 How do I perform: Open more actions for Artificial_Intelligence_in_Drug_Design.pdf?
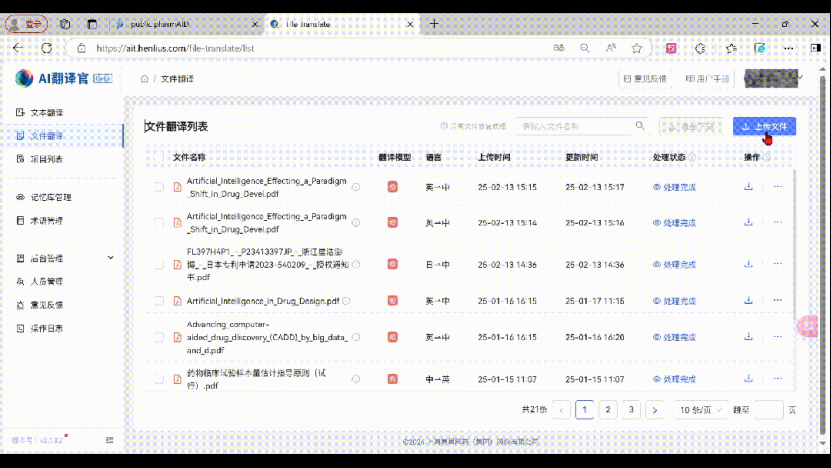[777, 300]
